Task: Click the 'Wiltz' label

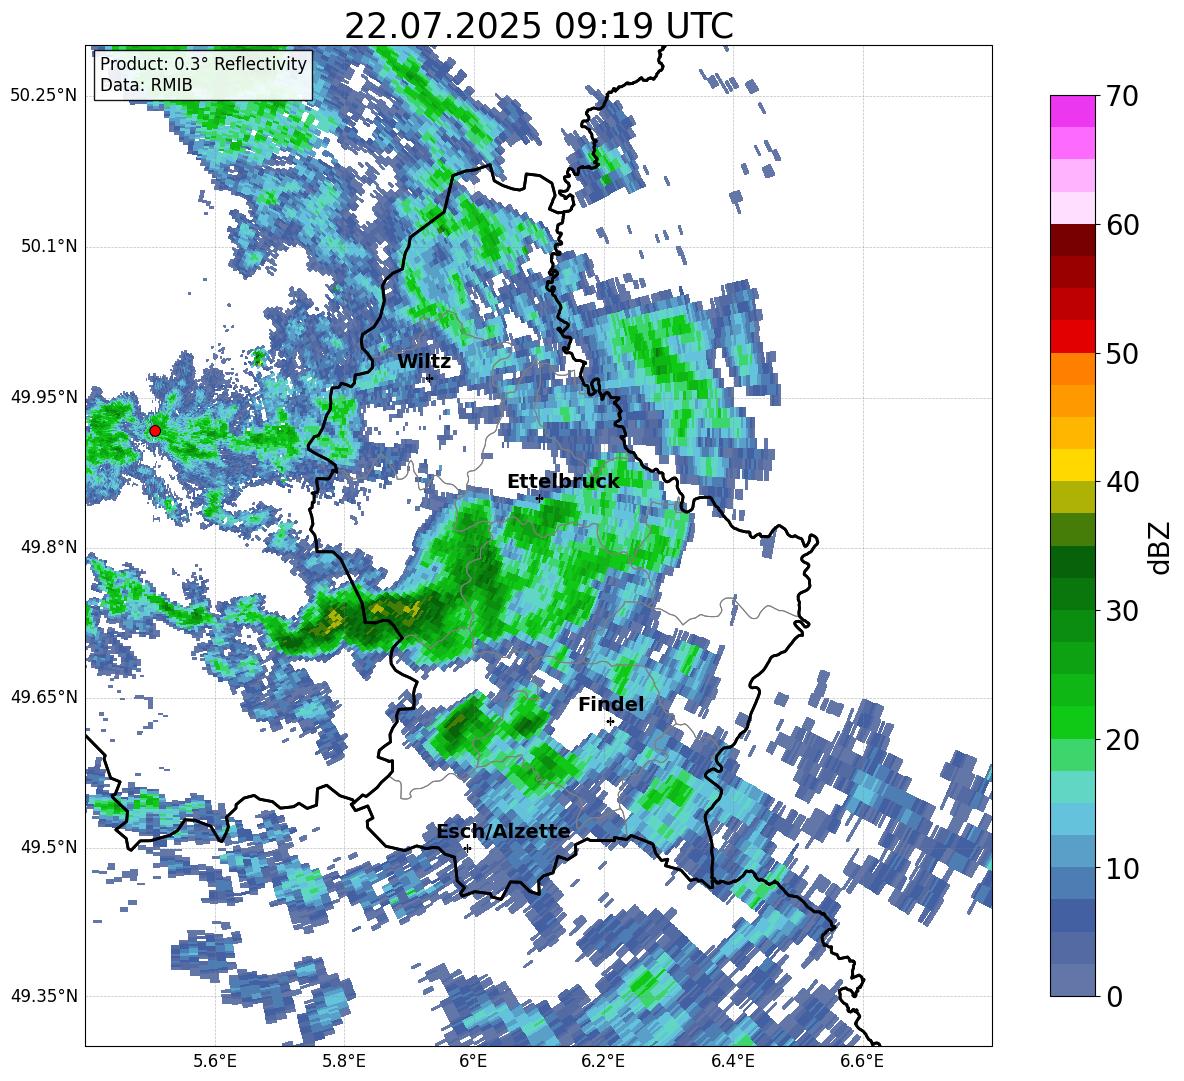Action: point(424,362)
